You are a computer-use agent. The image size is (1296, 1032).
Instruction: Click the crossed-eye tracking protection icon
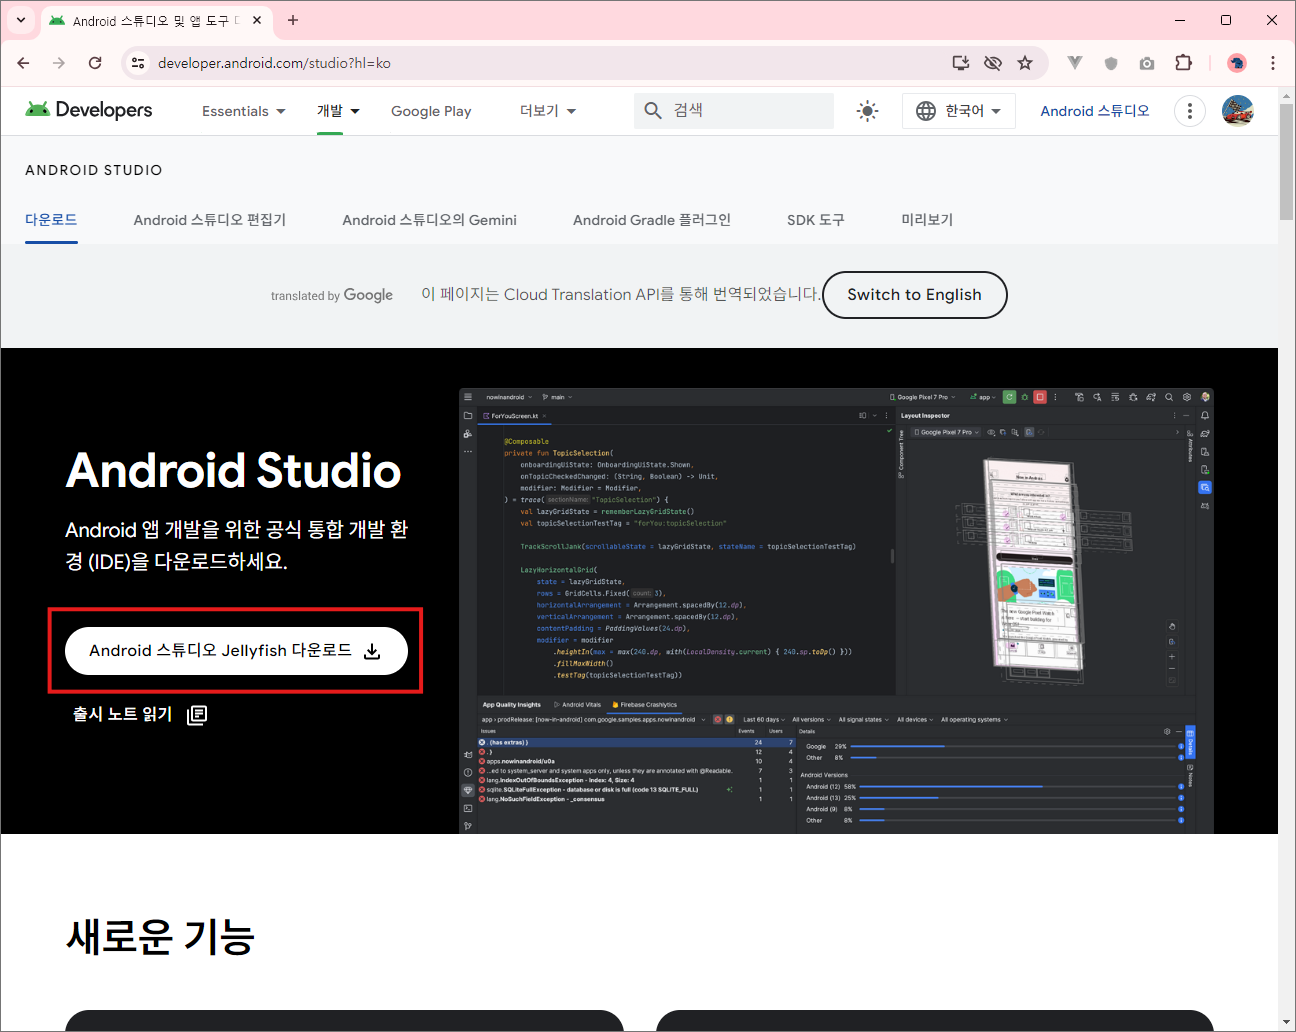[x=993, y=63]
